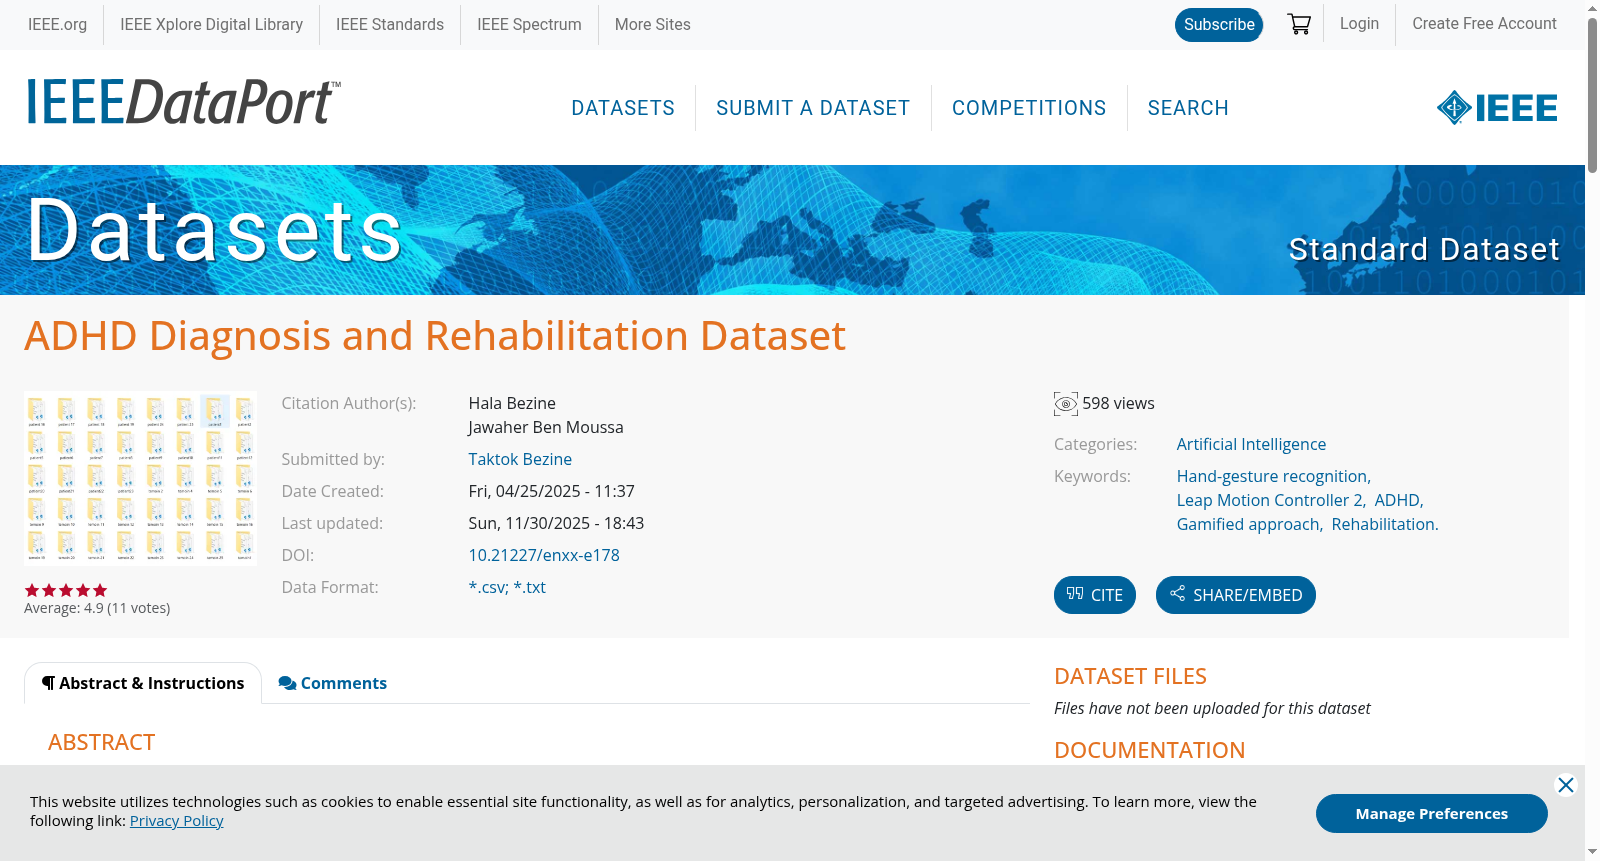
Task: Open Artificial Intelligence category
Action: pyautogui.click(x=1251, y=444)
